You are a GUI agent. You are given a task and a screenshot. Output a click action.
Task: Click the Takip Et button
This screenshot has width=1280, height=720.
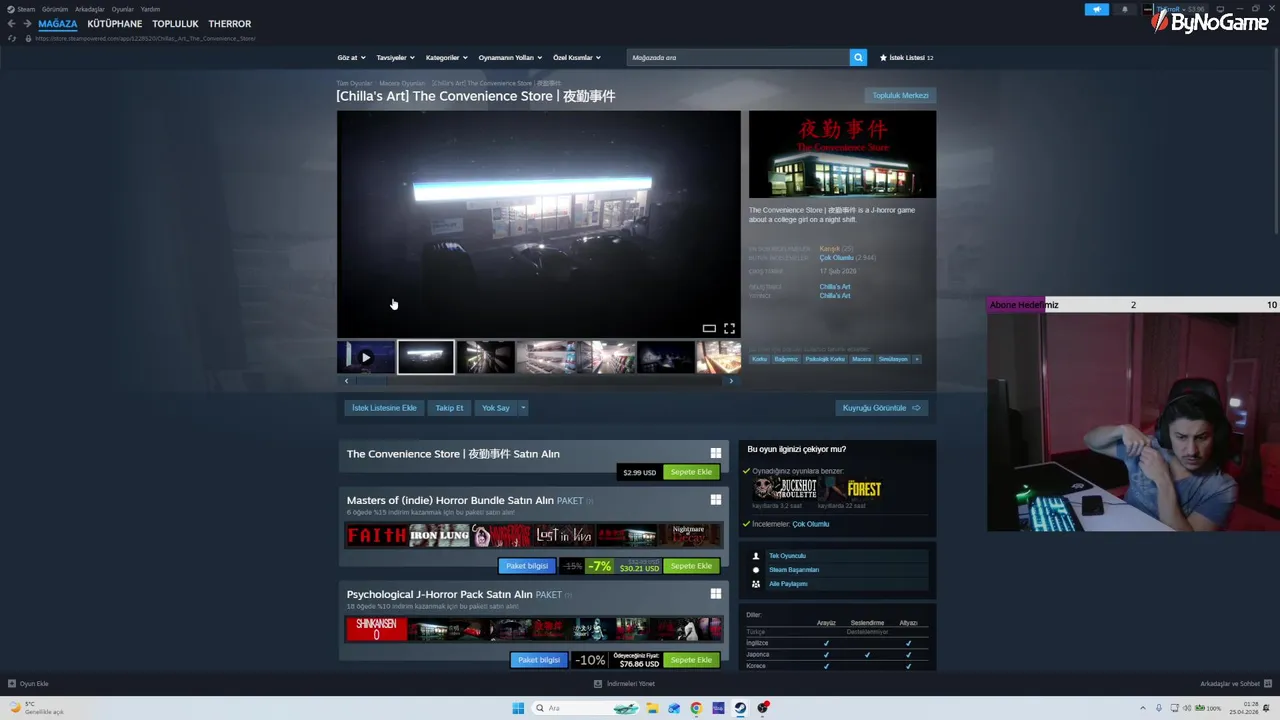(449, 408)
